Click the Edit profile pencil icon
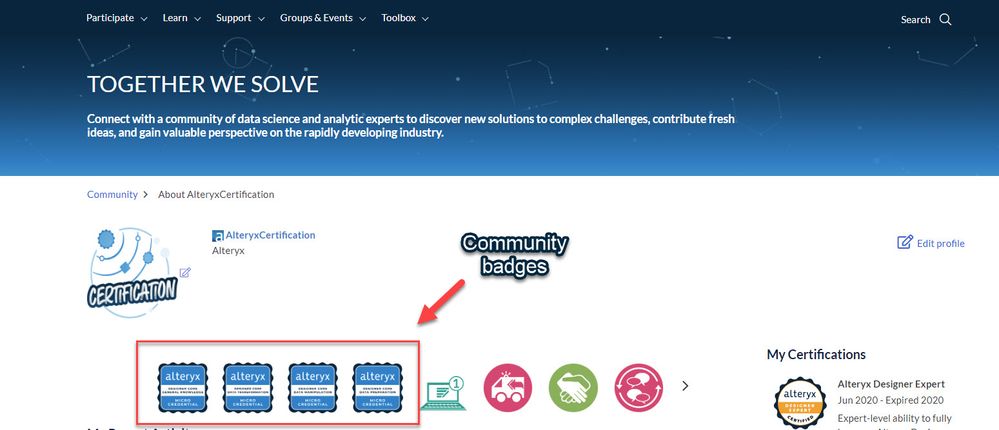999x430 pixels. 905,242
